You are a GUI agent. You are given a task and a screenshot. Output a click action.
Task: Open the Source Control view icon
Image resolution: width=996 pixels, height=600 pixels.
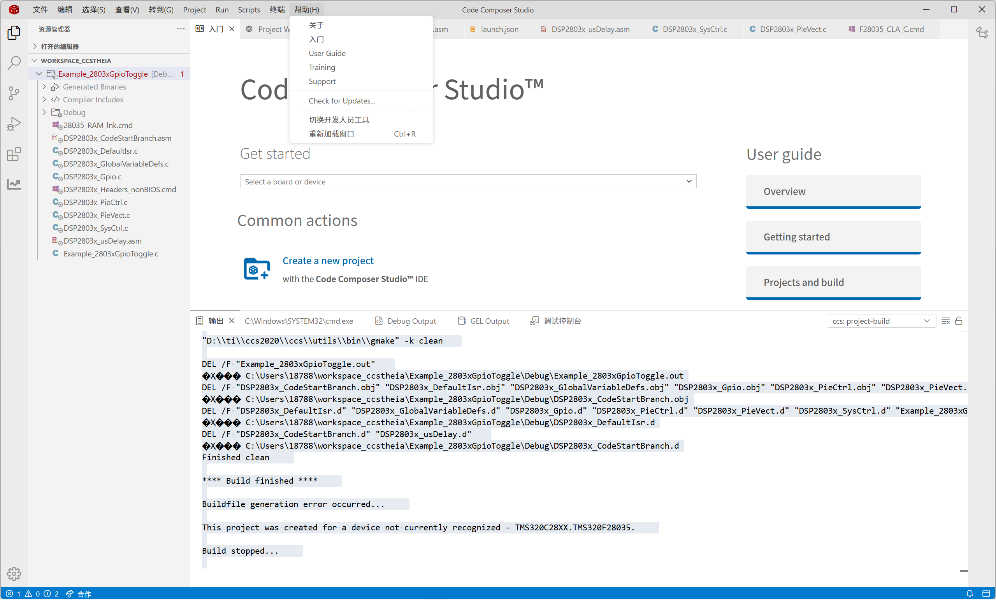pyautogui.click(x=14, y=93)
